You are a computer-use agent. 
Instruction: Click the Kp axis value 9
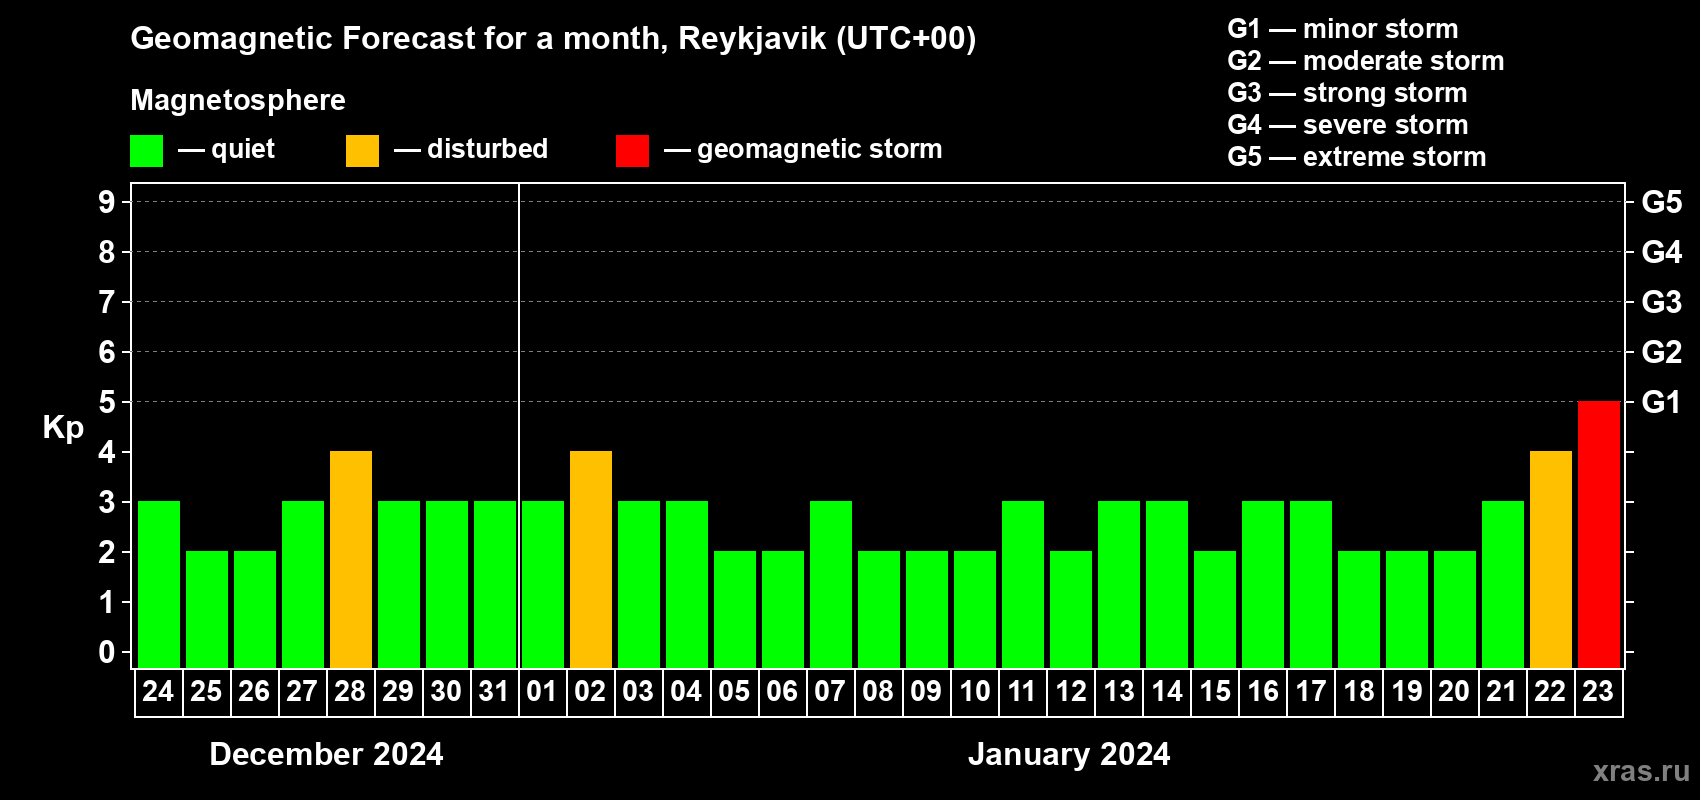pyautogui.click(x=107, y=202)
